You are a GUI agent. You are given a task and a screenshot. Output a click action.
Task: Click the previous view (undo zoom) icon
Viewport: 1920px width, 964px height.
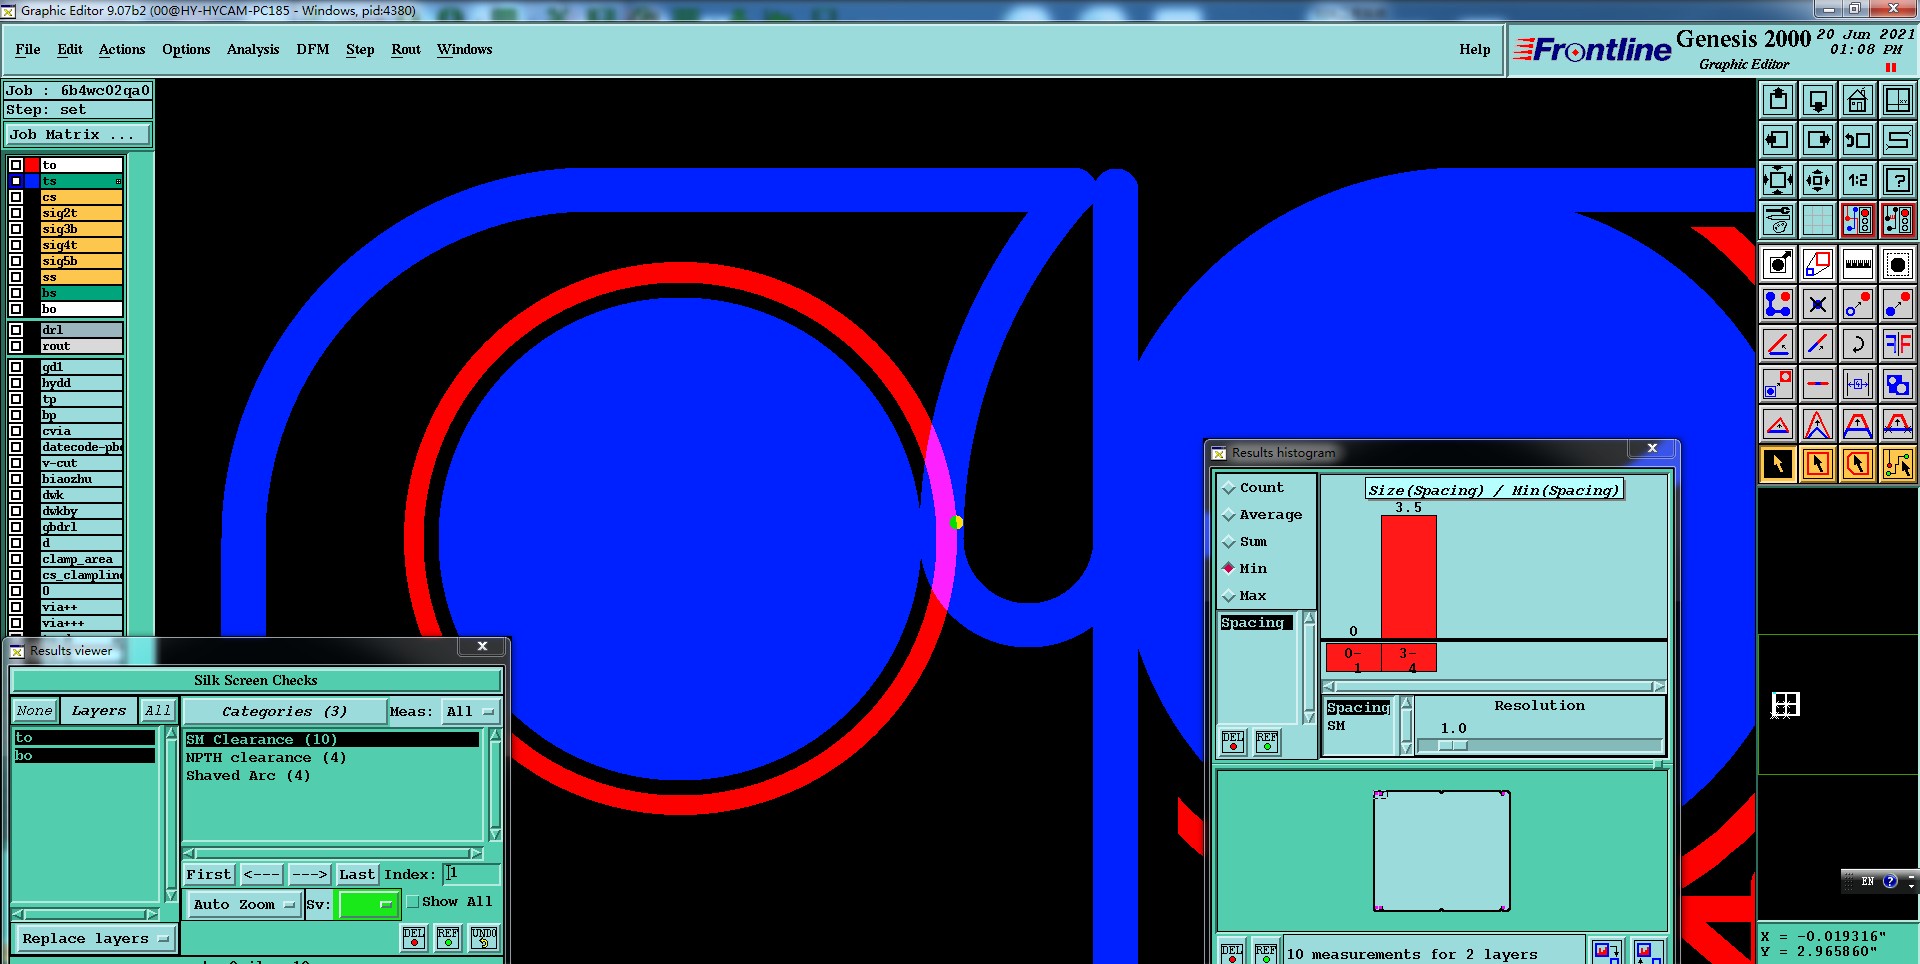(1858, 140)
